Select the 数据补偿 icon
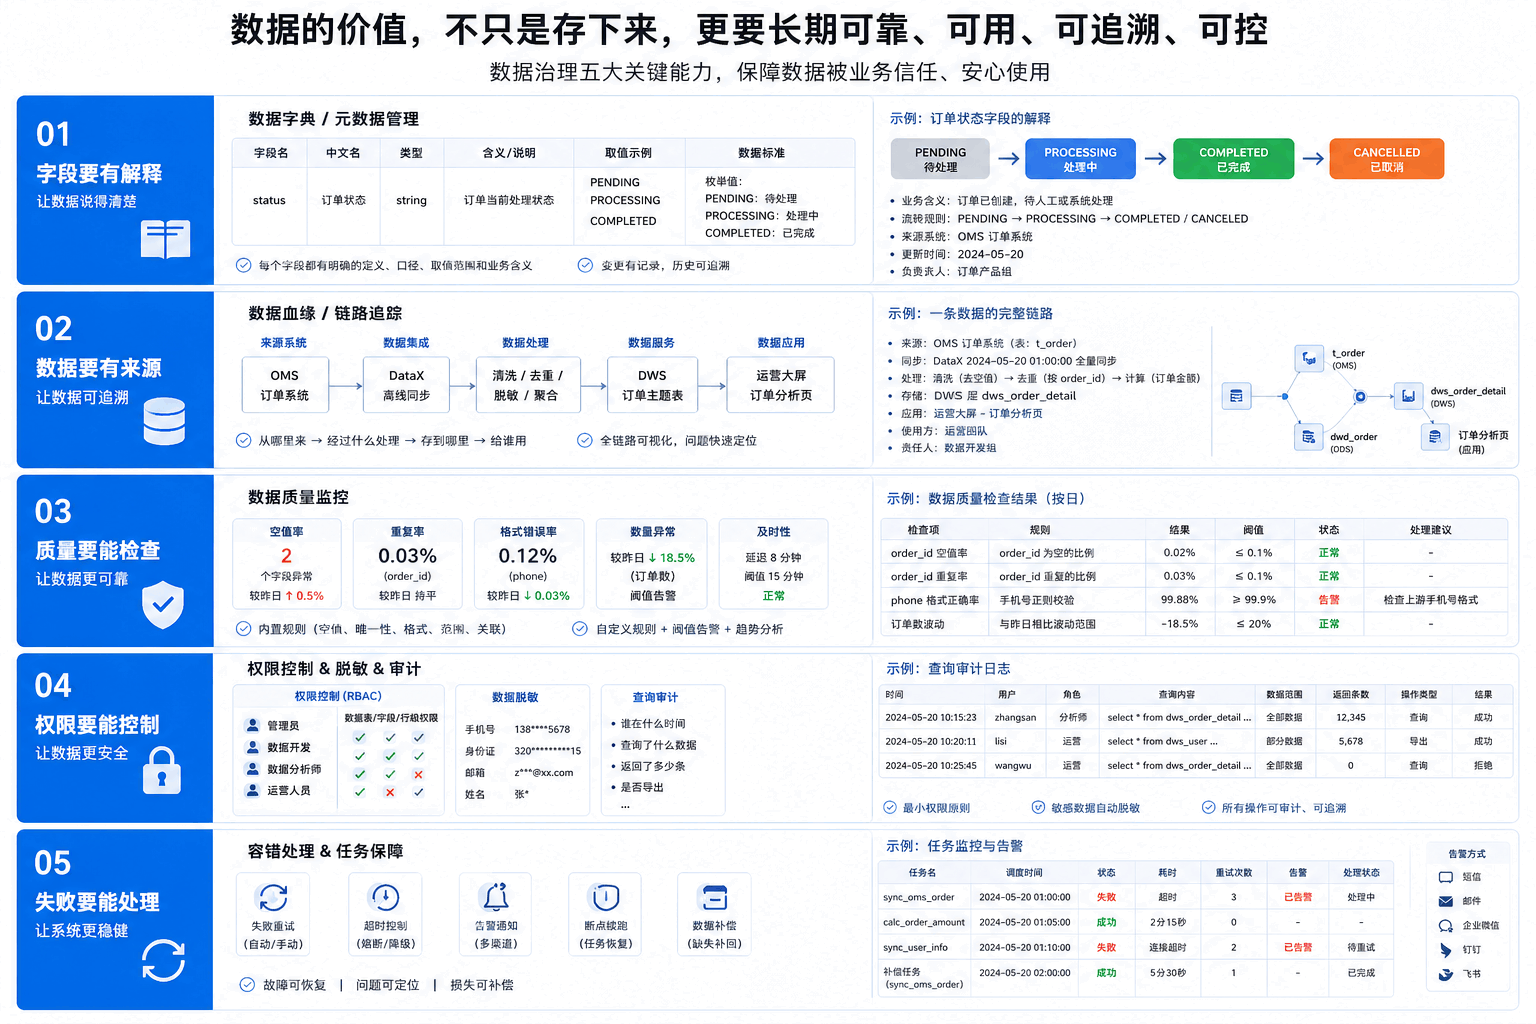1536x1024 pixels. [x=714, y=897]
